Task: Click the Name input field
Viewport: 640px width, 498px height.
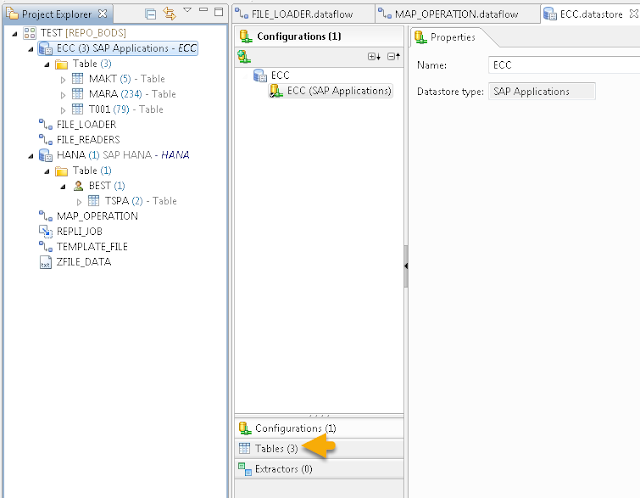Action: [564, 65]
